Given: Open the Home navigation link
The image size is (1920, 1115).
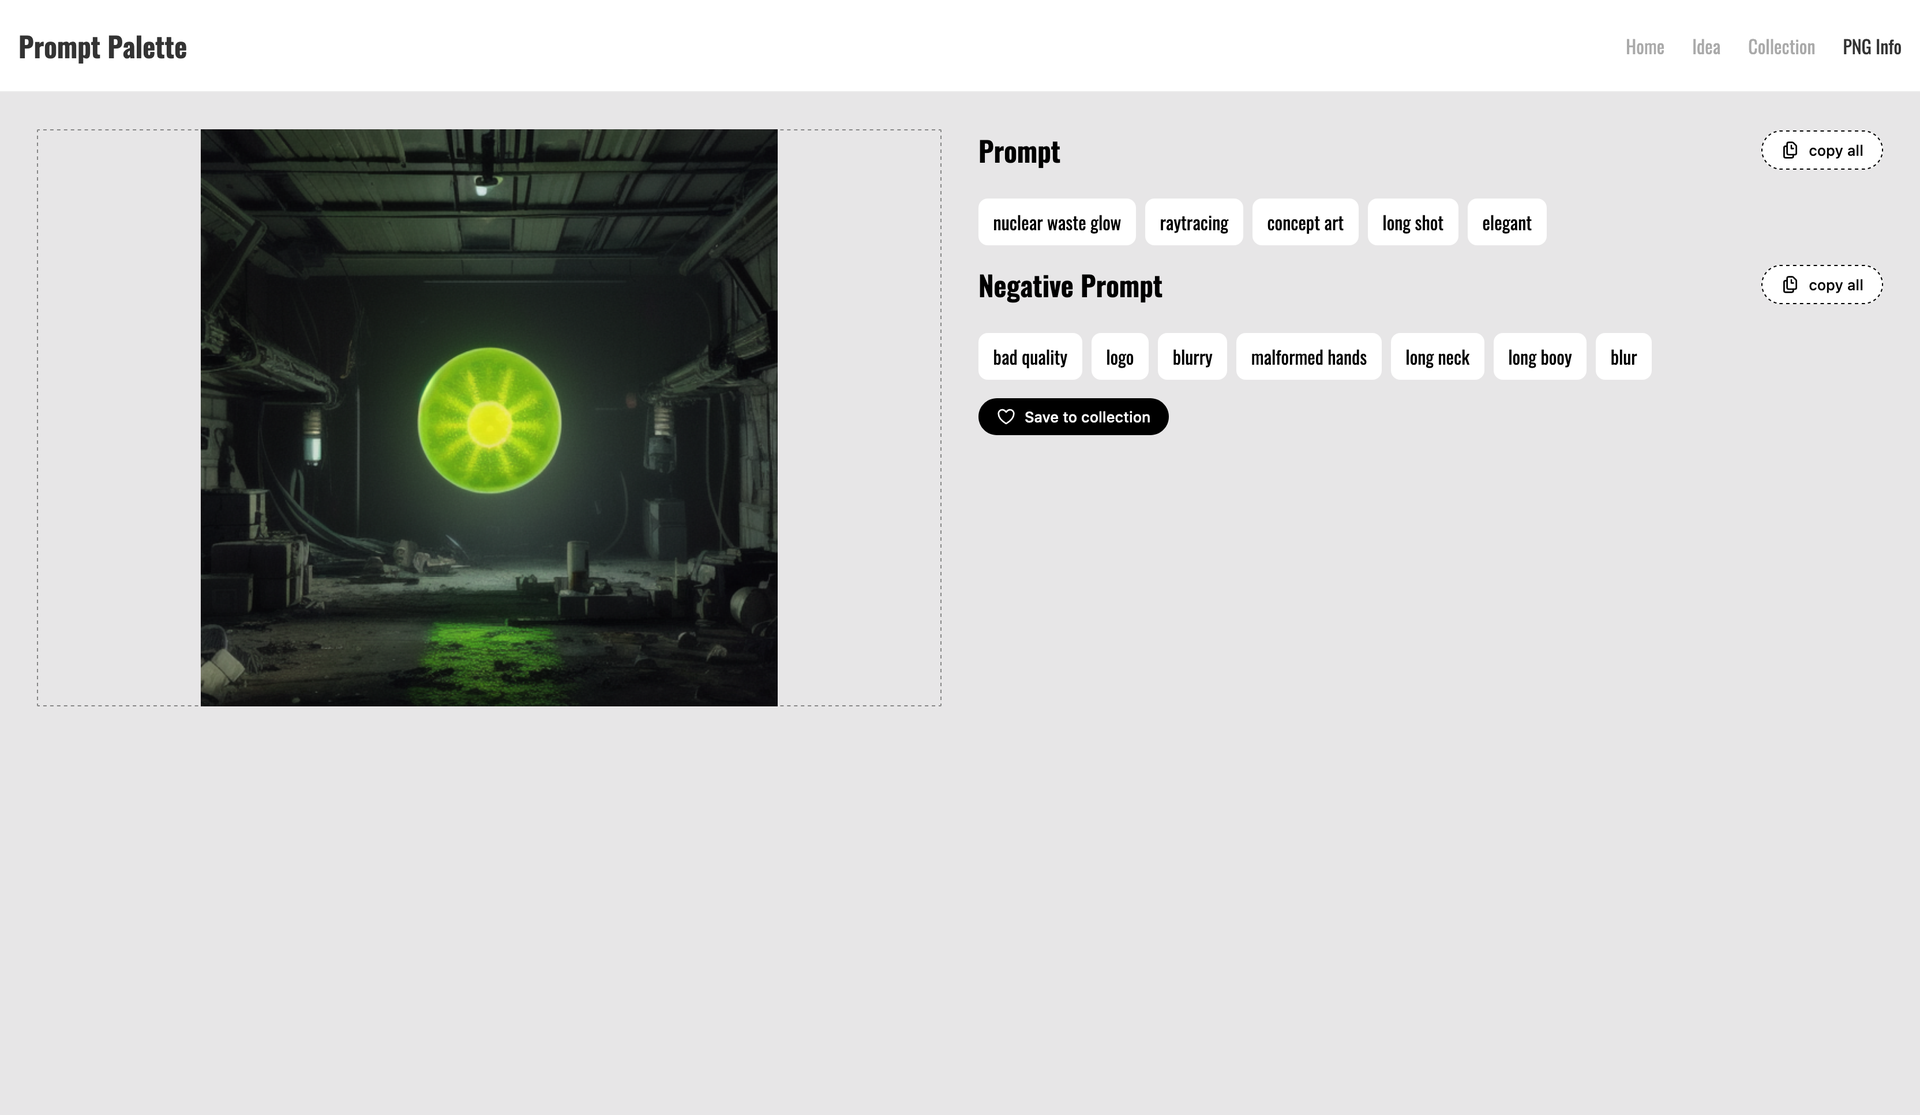Looking at the screenshot, I should [x=1645, y=47].
